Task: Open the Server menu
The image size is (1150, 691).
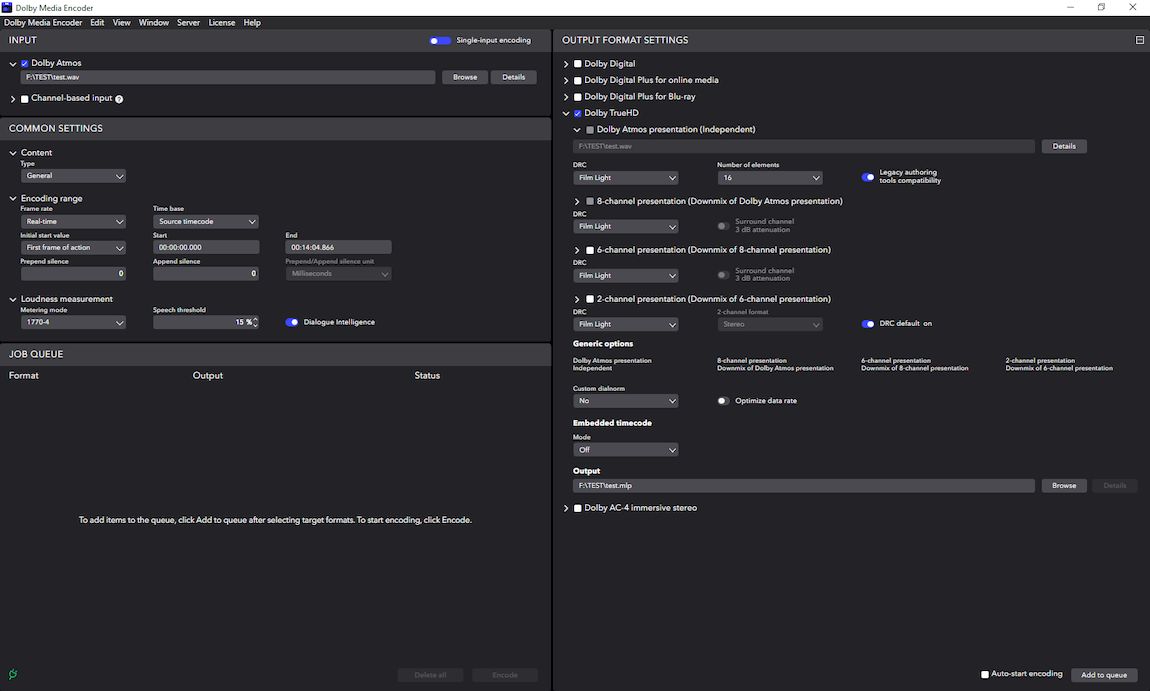Action: pyautogui.click(x=188, y=22)
